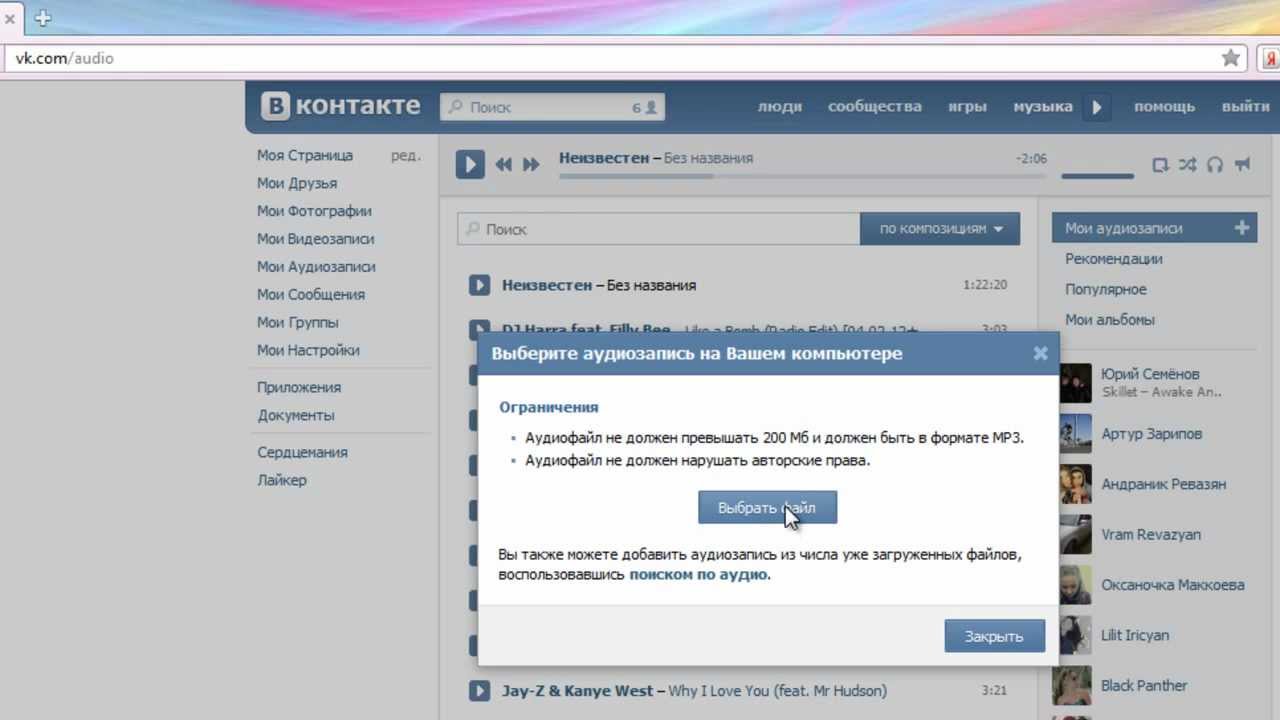Skip to previous track in player

pyautogui.click(x=503, y=165)
